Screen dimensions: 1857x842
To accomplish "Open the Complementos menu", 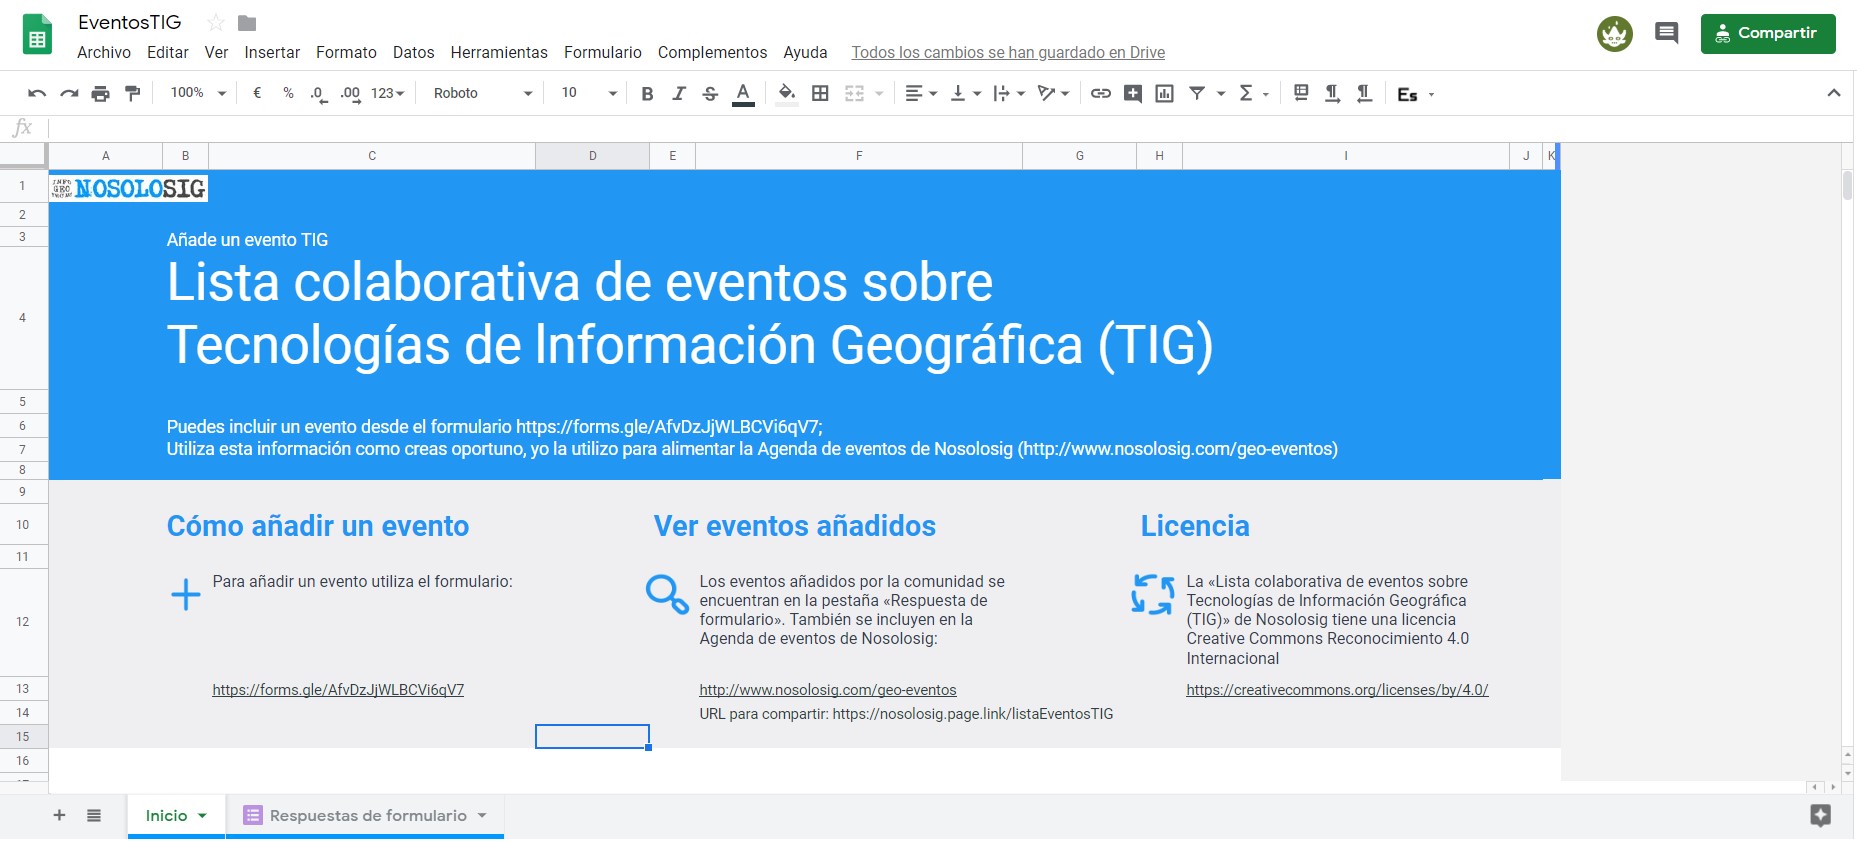I will pos(712,52).
